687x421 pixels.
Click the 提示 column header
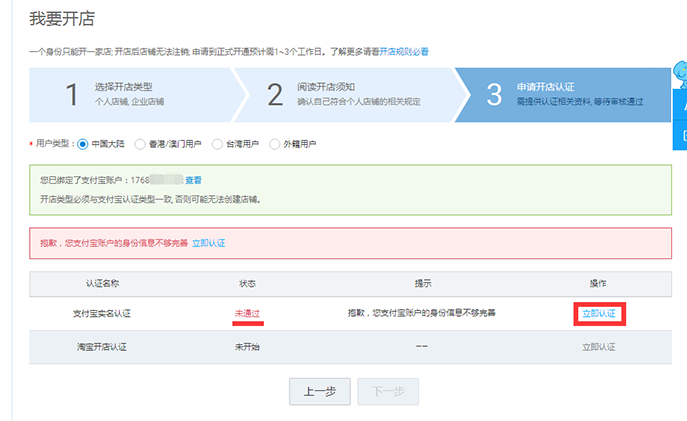[x=423, y=283]
